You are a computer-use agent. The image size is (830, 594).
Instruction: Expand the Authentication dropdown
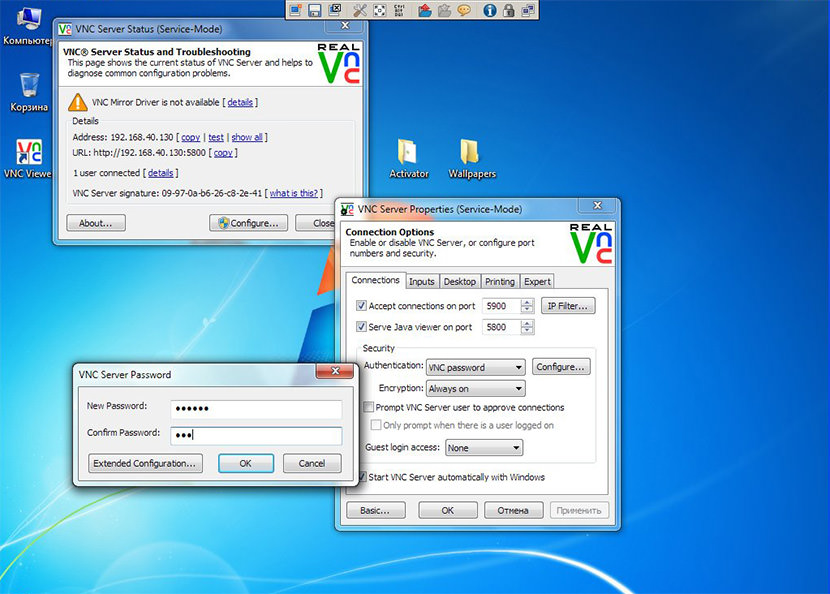point(475,368)
